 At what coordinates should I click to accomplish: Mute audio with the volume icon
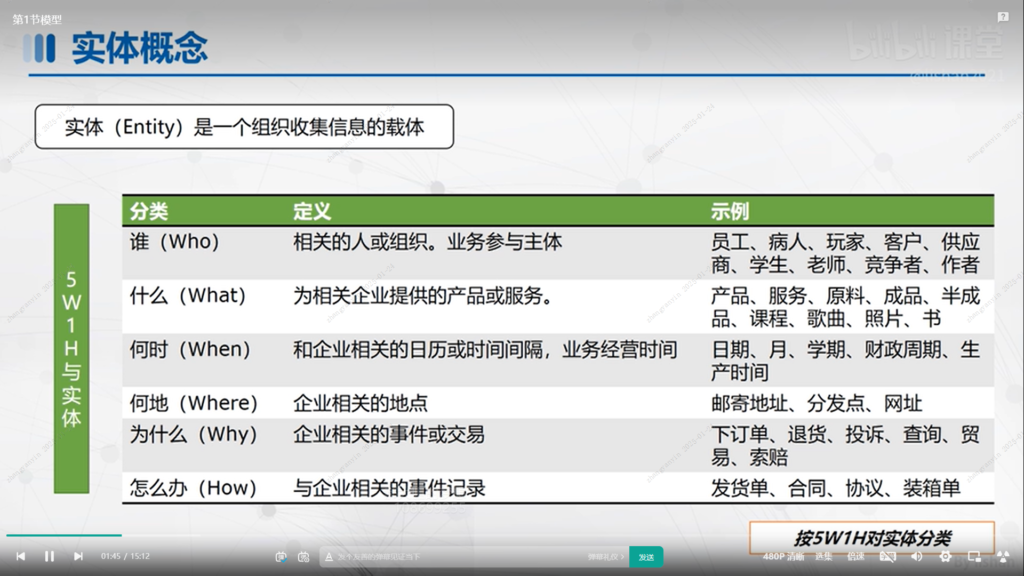click(x=917, y=556)
